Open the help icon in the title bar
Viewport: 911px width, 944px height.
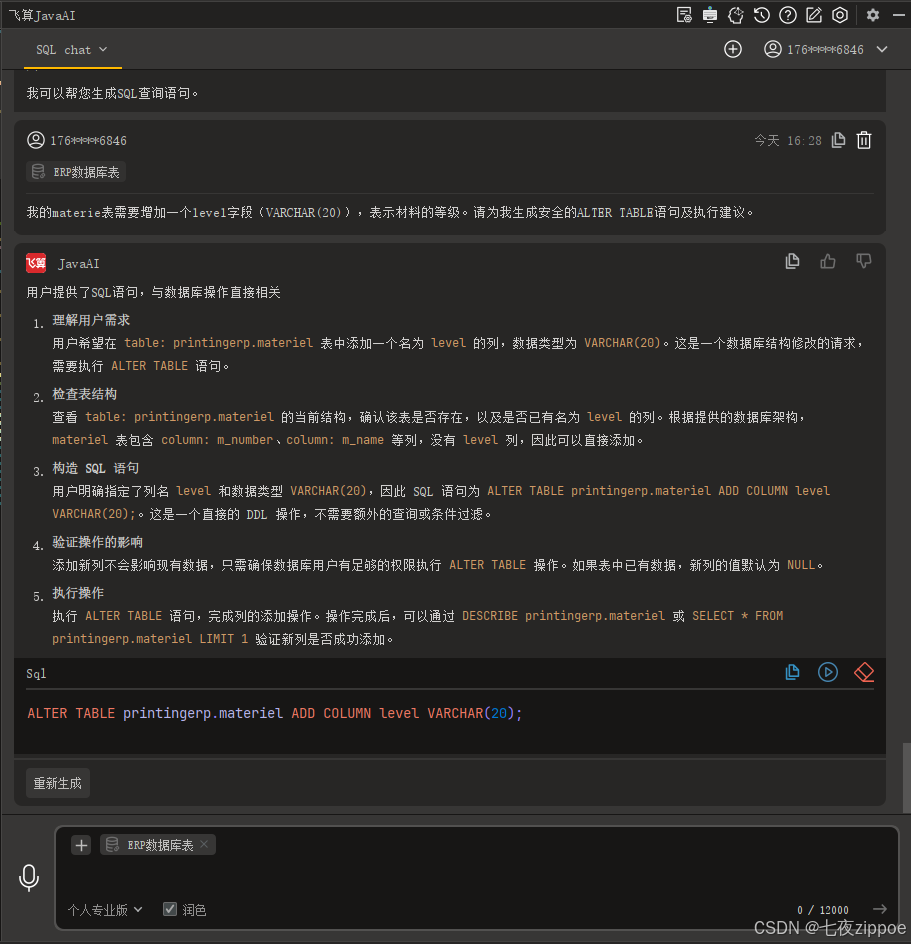[787, 15]
